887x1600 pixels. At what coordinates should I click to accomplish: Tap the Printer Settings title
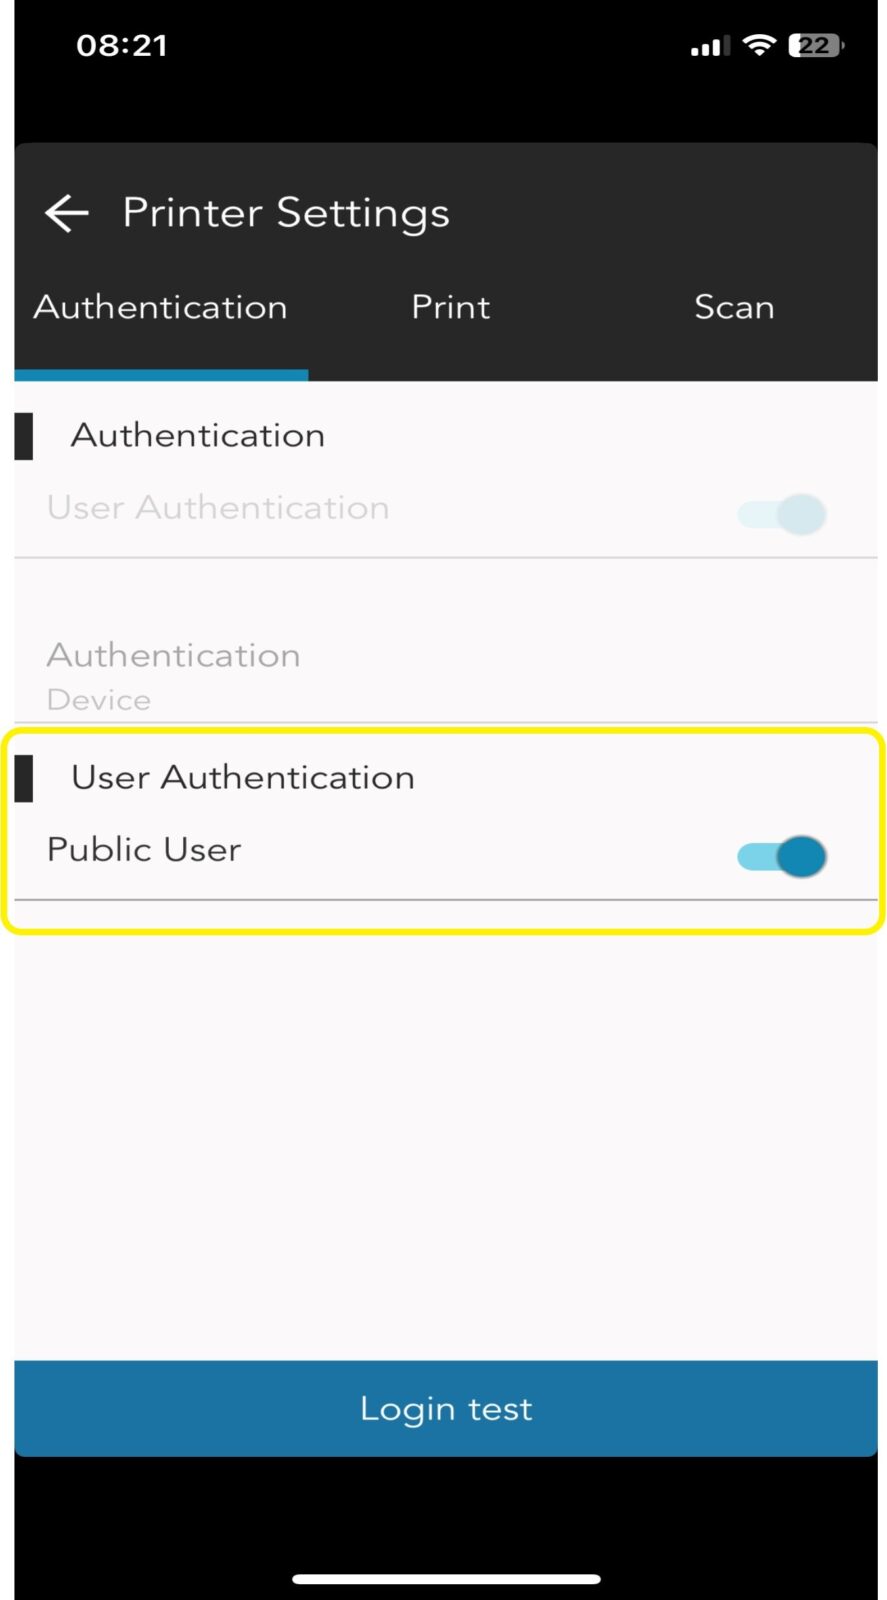click(x=286, y=213)
